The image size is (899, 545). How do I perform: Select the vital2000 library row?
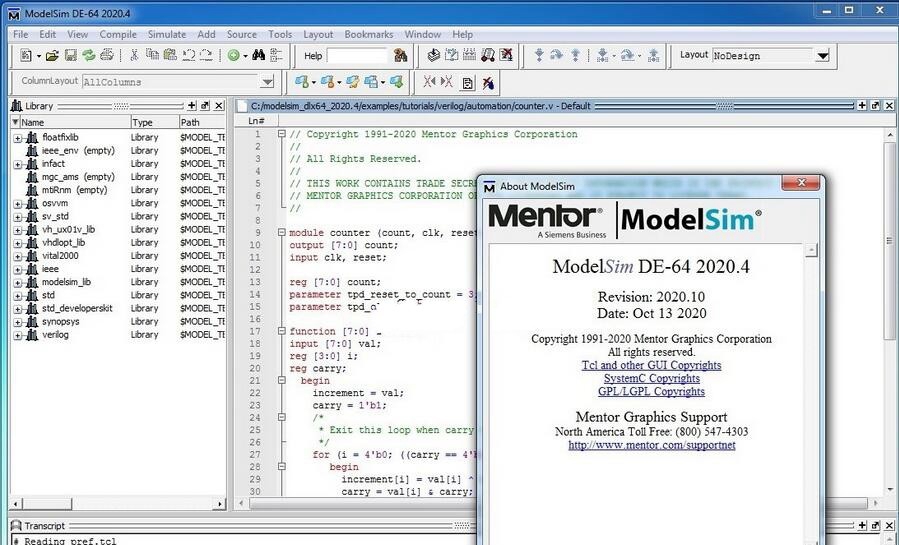click(x=60, y=256)
